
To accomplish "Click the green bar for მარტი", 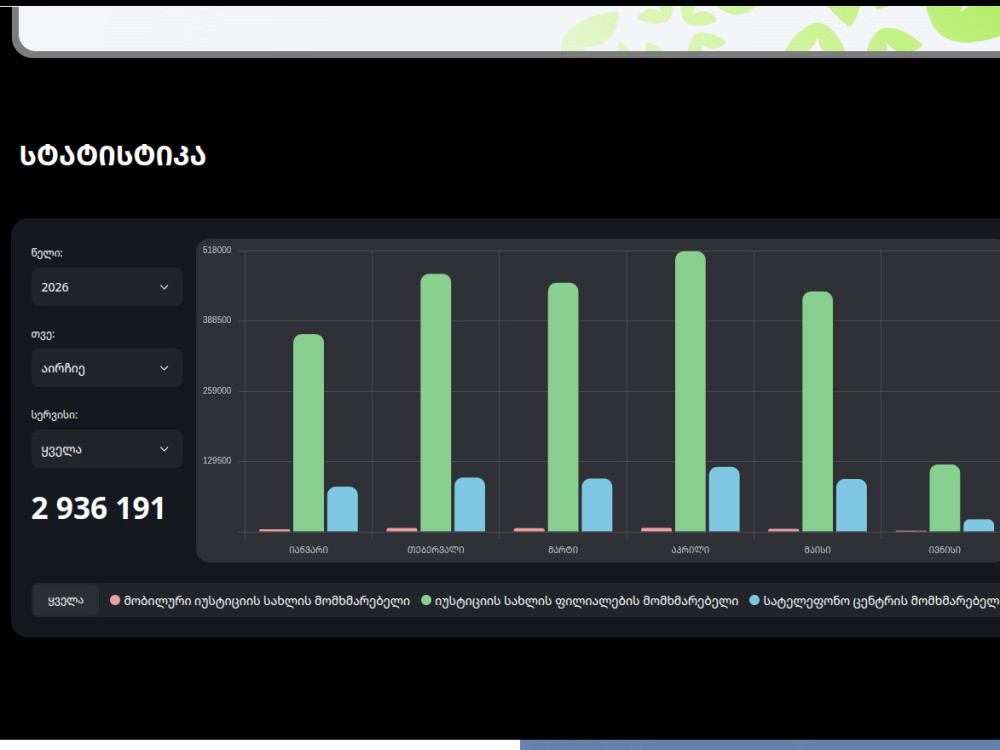I will (x=563, y=407).
